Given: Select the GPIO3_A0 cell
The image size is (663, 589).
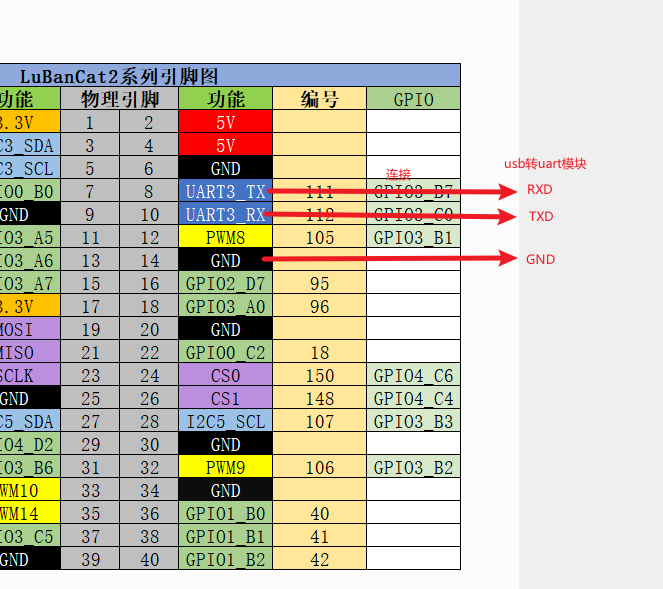Looking at the screenshot, I should tap(225, 306).
